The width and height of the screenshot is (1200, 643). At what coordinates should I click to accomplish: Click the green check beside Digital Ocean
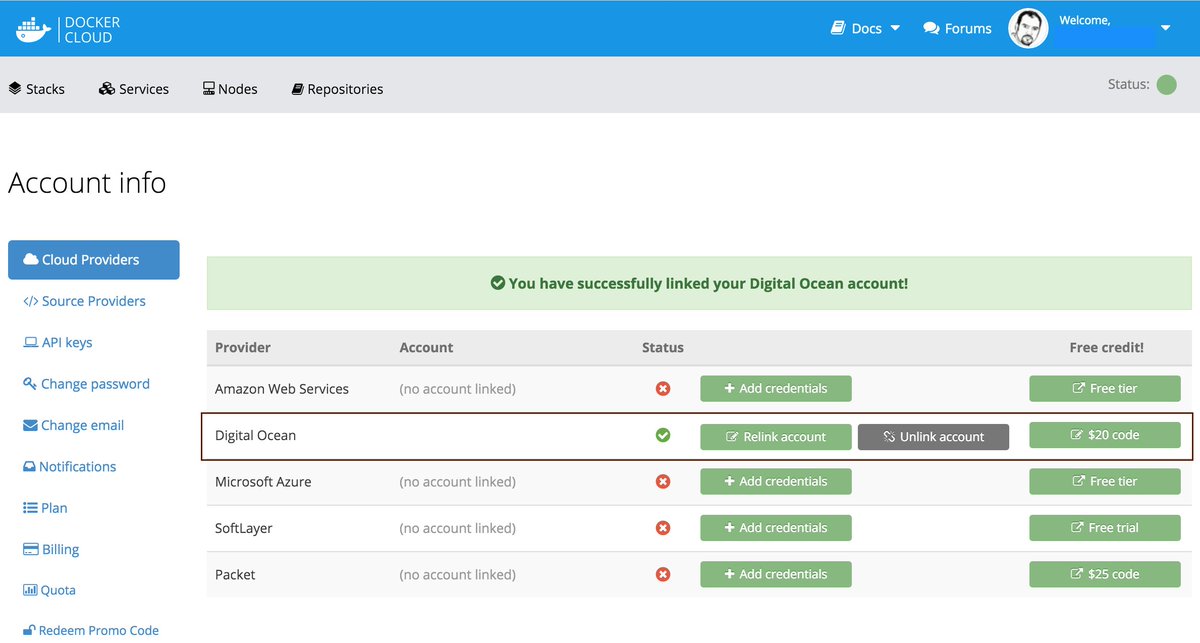pos(663,435)
